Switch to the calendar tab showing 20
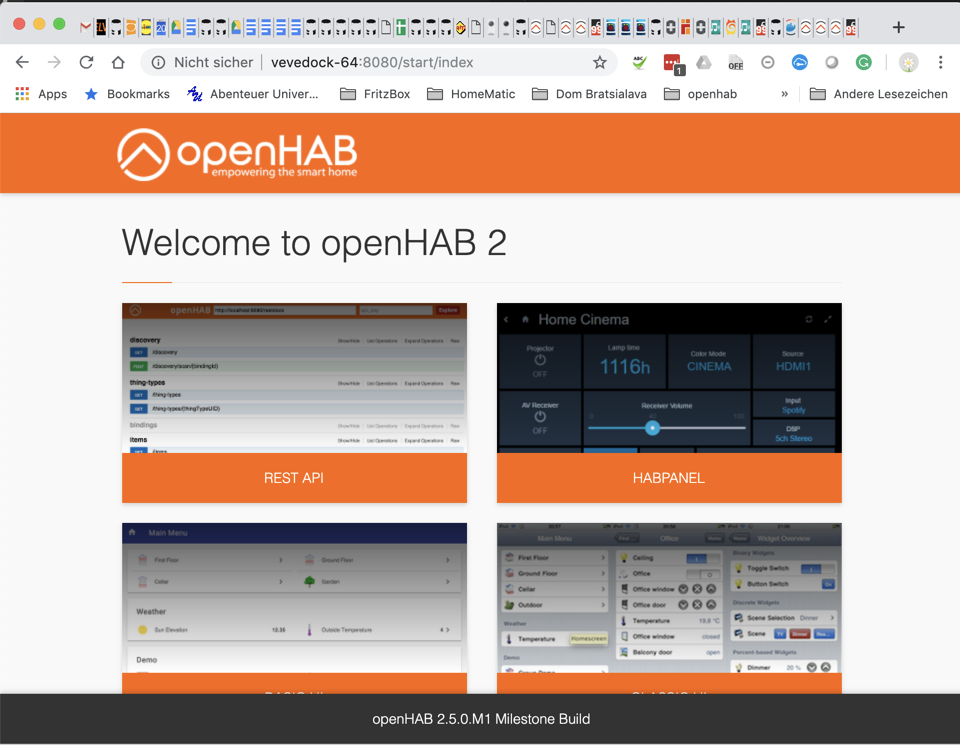 point(161,27)
